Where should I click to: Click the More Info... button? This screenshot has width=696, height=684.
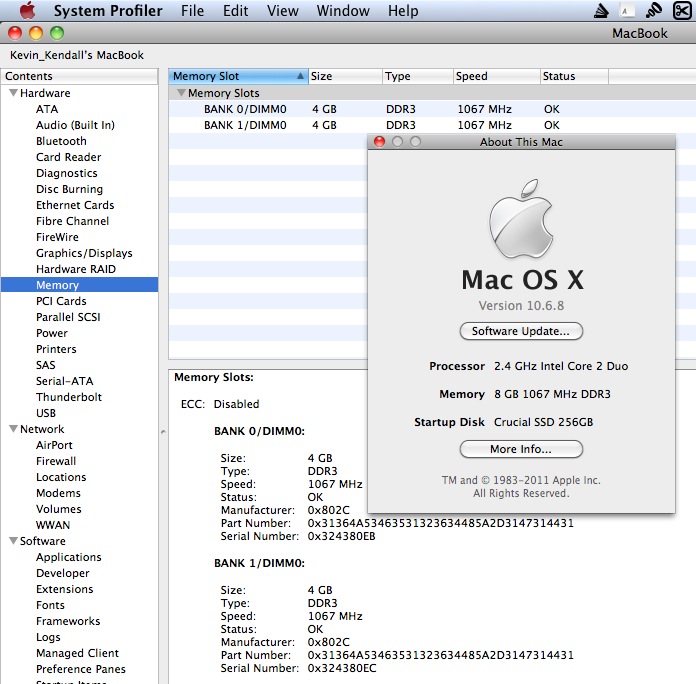[x=521, y=449]
